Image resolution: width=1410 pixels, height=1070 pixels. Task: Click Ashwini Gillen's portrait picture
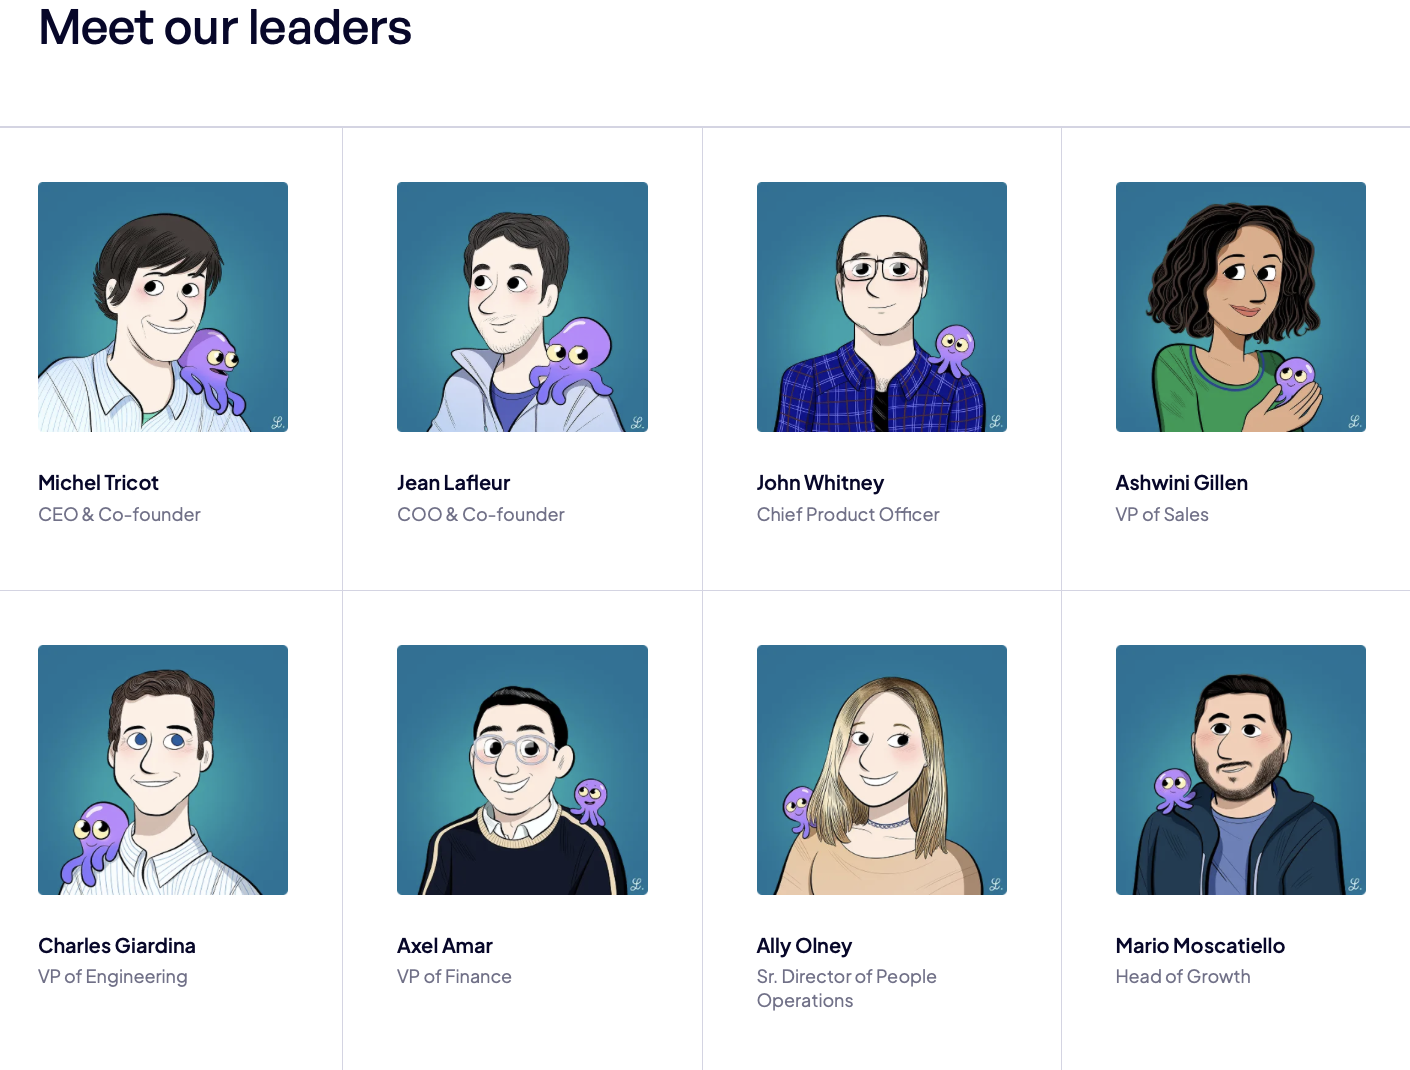click(x=1241, y=307)
